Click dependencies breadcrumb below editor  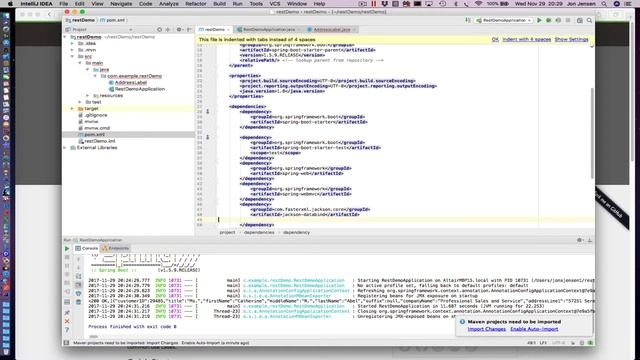[259, 232]
